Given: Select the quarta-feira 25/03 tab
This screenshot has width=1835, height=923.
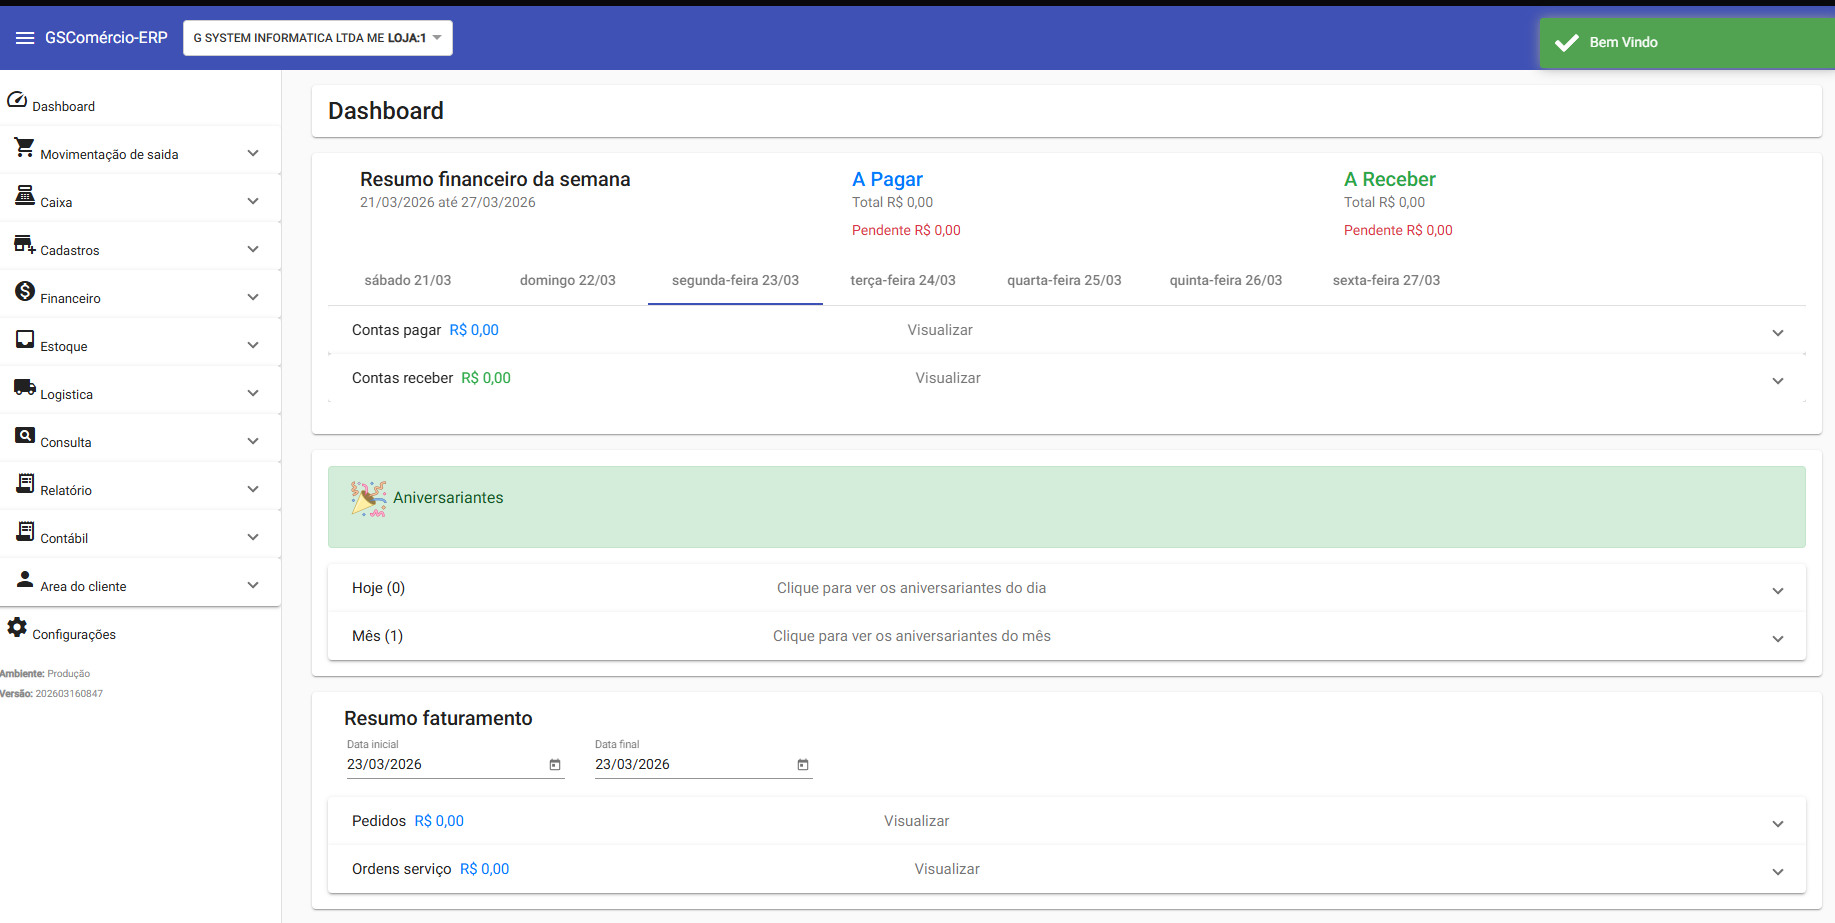Looking at the screenshot, I should [1064, 281].
